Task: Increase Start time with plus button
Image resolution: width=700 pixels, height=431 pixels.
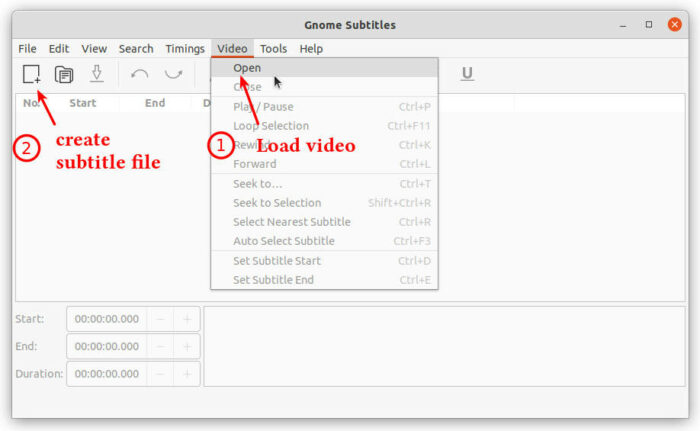Action: point(187,319)
